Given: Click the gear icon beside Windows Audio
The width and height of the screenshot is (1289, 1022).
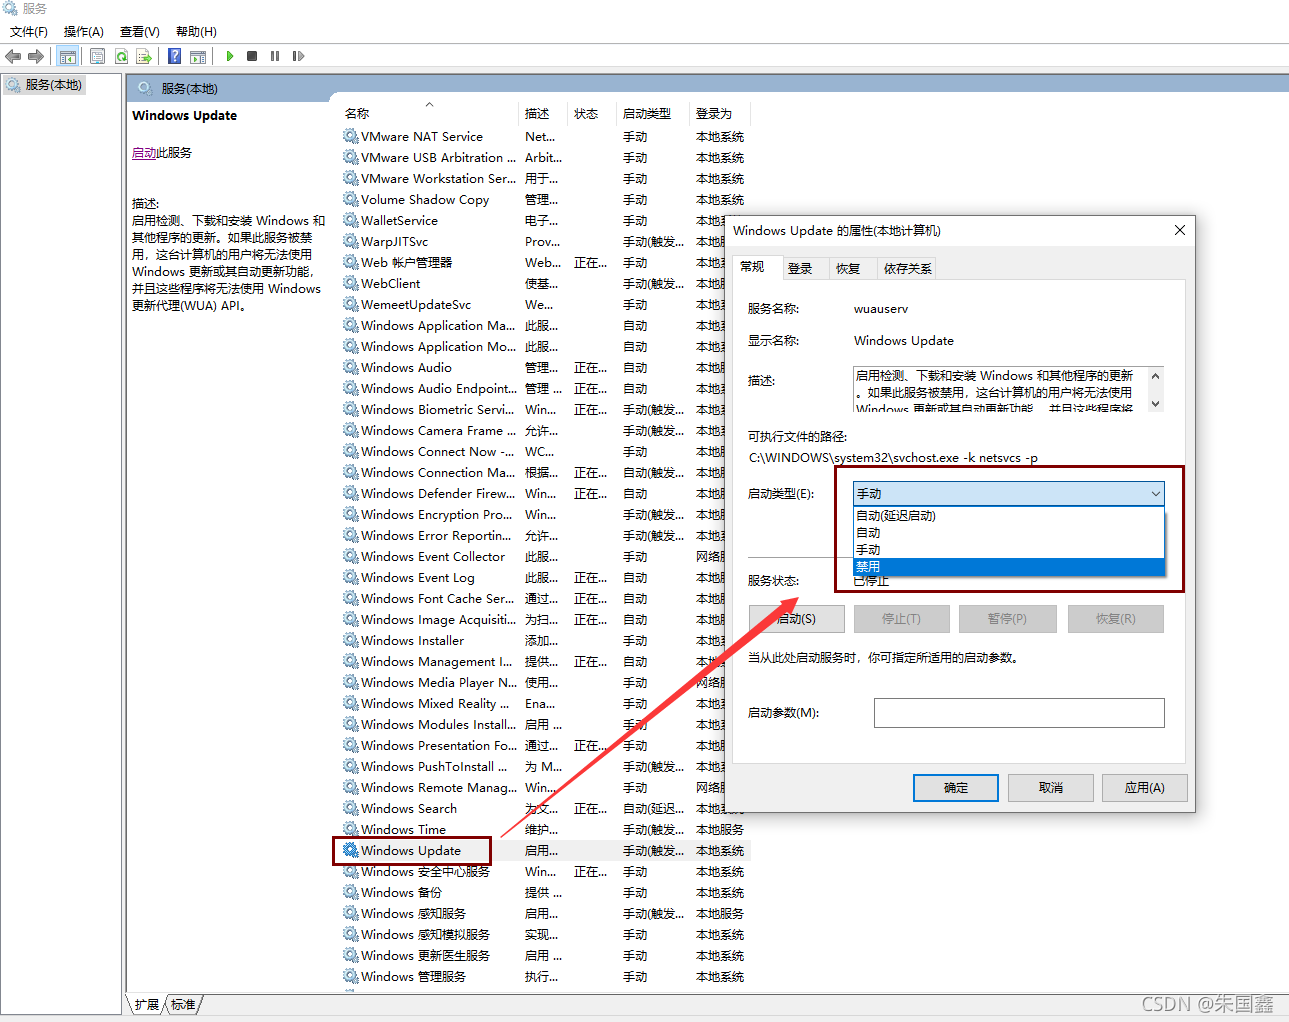Looking at the screenshot, I should point(350,367).
